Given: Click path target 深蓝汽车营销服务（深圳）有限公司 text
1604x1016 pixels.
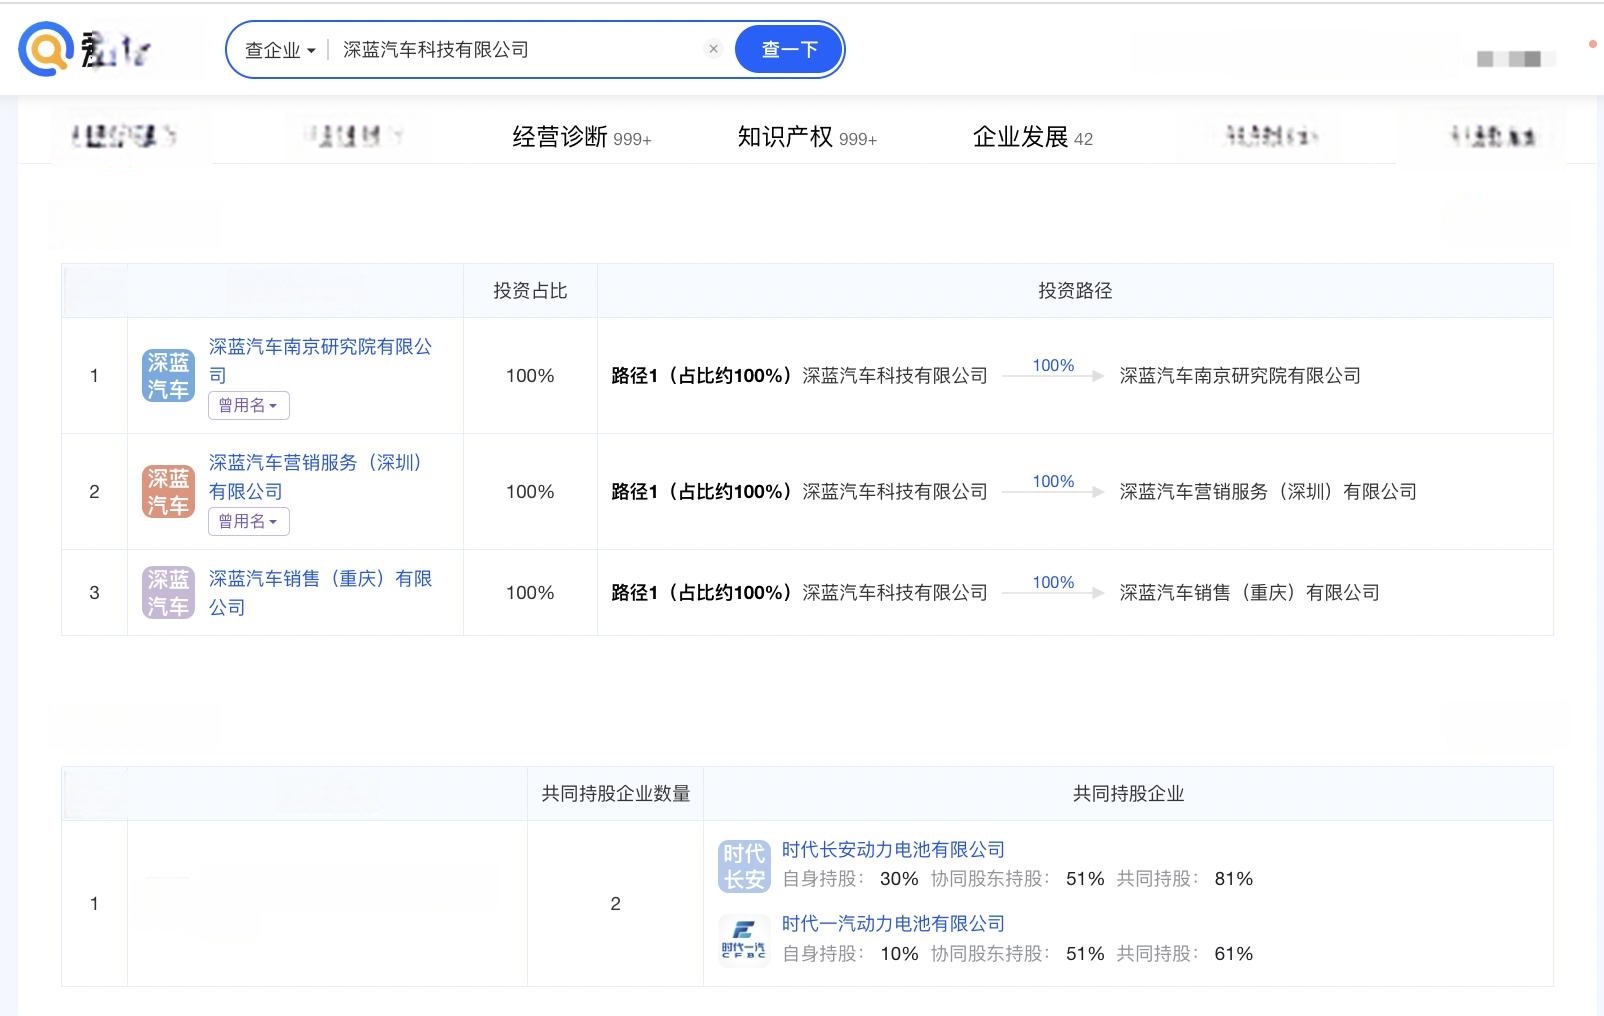Looking at the screenshot, I should click(1268, 492).
